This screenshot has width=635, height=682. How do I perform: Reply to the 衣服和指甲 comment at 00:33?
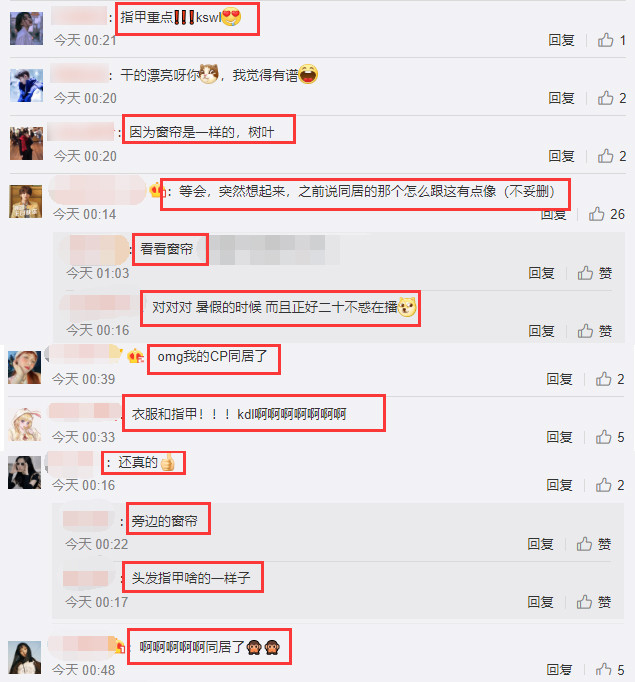[559, 437]
